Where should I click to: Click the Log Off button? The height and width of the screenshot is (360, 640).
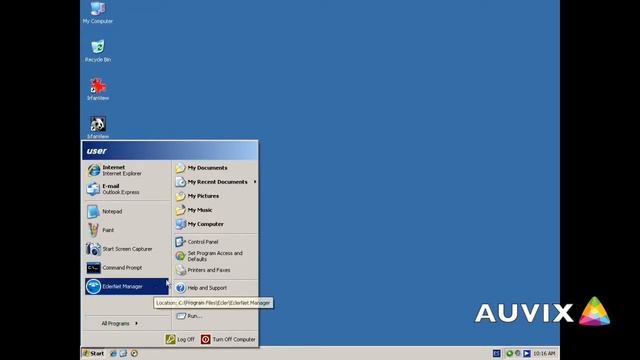(180, 339)
